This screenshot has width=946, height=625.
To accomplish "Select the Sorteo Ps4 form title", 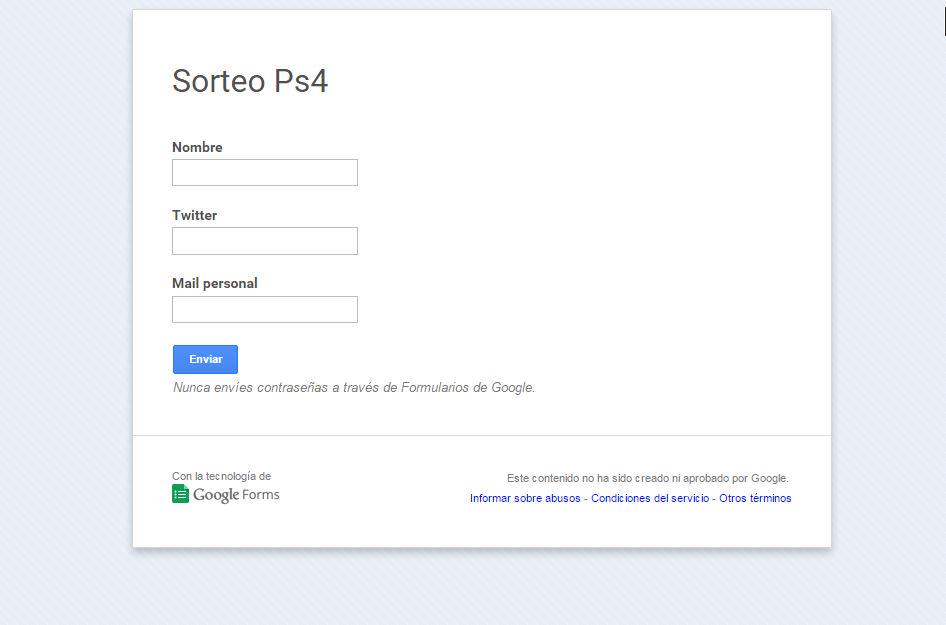I will 250,81.
